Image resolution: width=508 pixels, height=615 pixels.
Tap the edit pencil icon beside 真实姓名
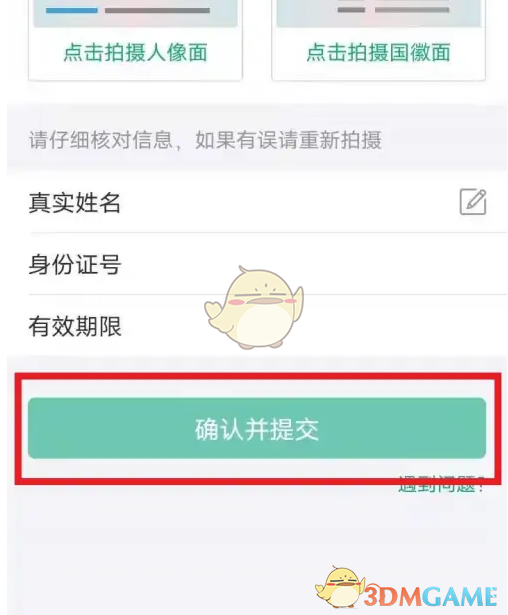[x=473, y=202]
